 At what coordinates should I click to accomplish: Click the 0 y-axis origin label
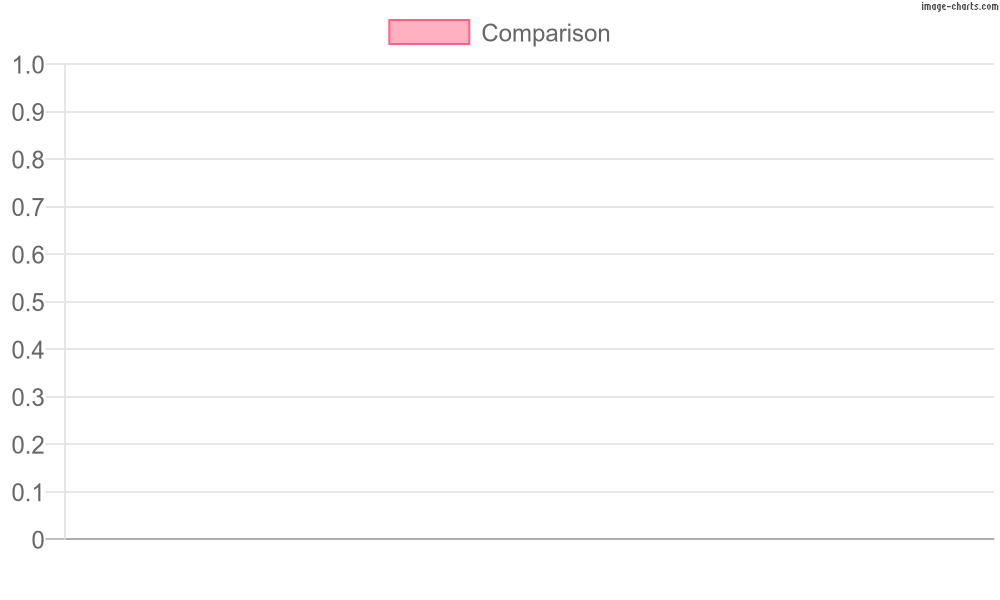click(38, 540)
